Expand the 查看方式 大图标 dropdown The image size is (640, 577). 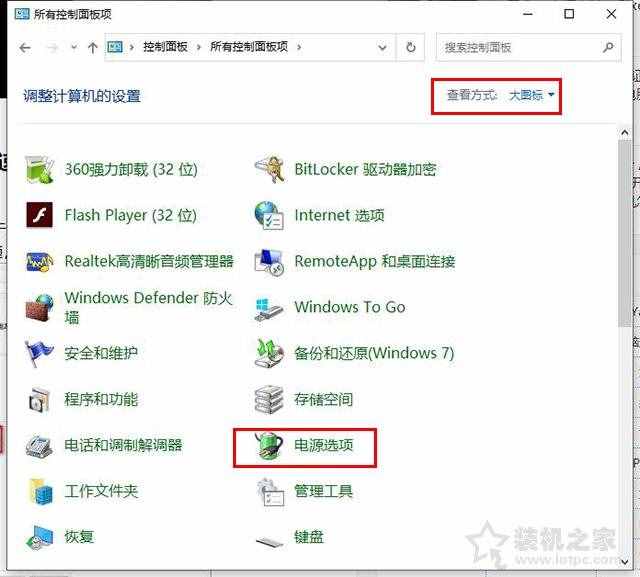[531, 95]
